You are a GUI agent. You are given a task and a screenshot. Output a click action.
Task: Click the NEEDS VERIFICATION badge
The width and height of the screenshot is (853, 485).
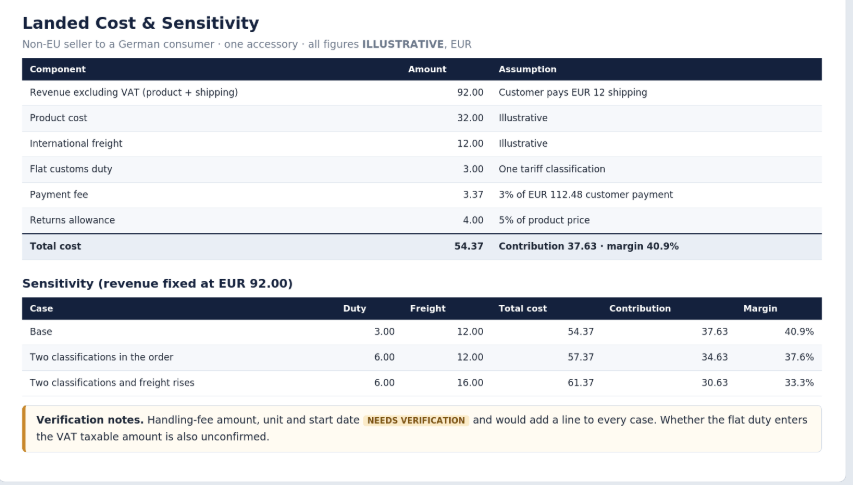[416, 420]
